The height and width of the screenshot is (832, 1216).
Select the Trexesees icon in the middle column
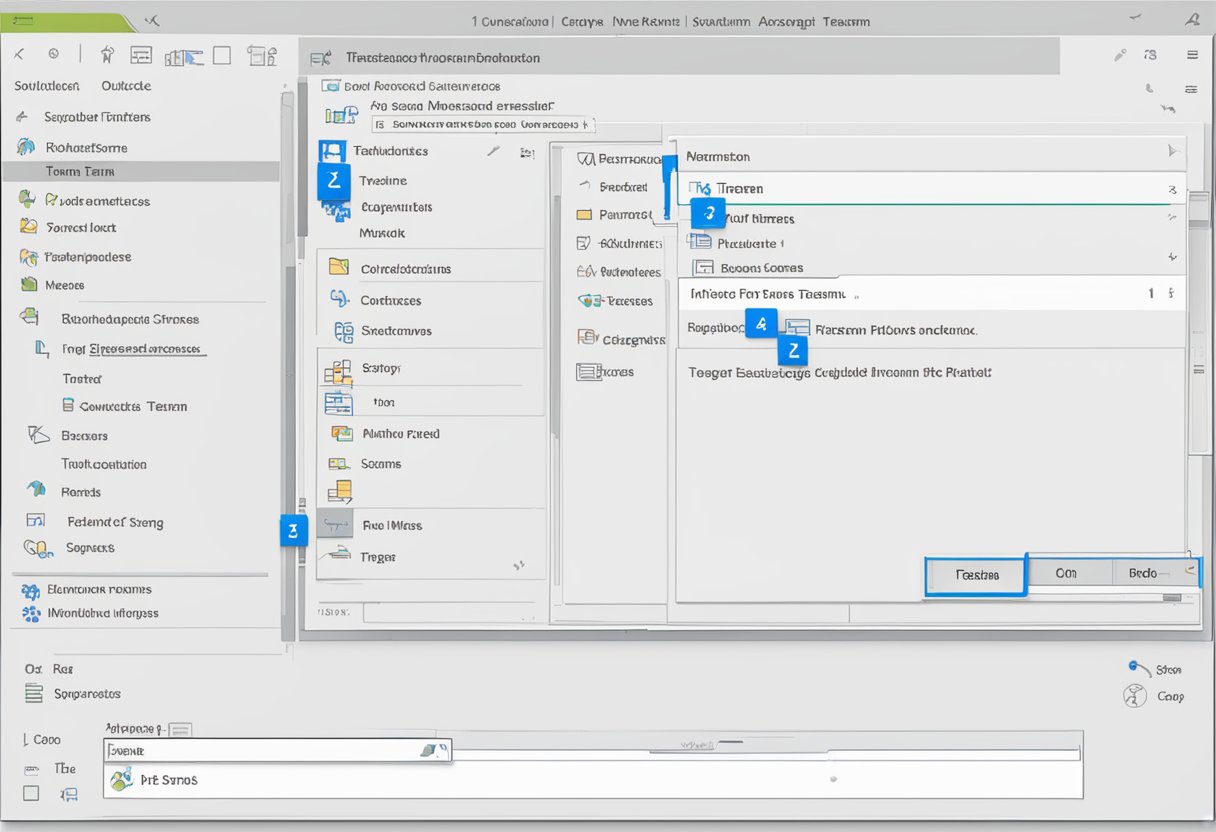(x=589, y=300)
